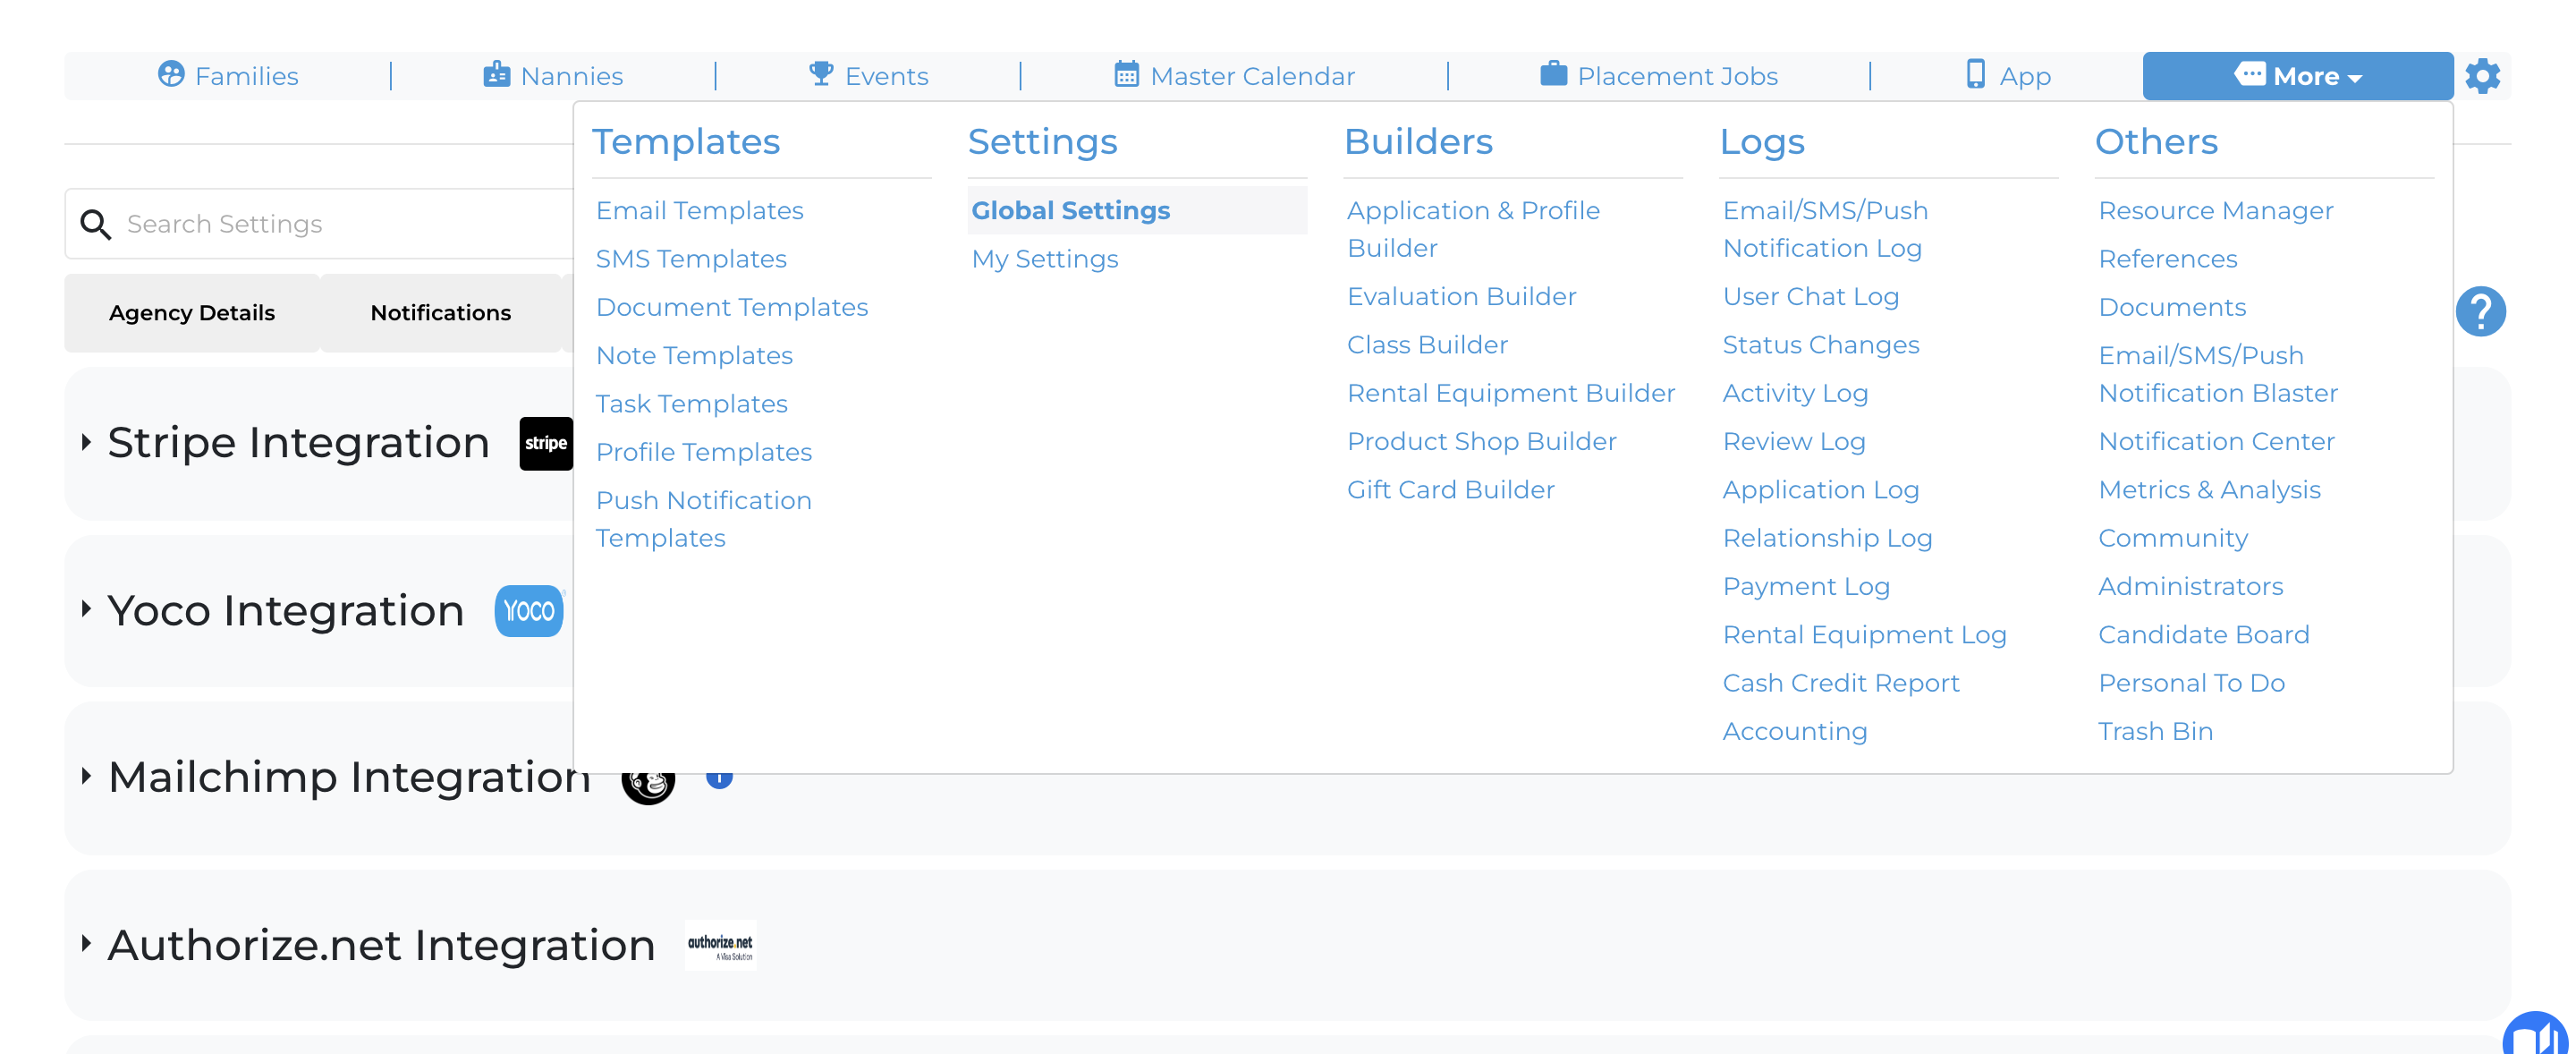Click the Stripe logo icon
This screenshot has height=1054, width=2576.
click(x=546, y=443)
